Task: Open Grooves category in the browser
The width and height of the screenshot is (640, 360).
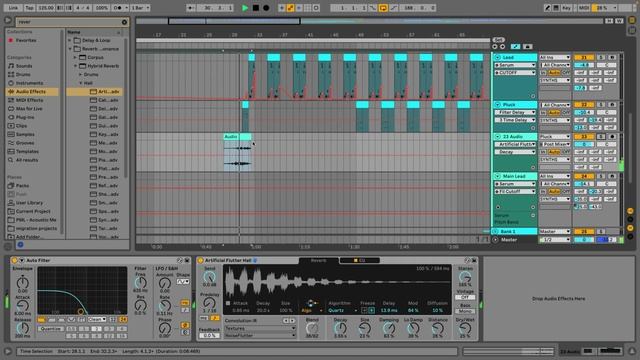Action: pyautogui.click(x=25, y=143)
